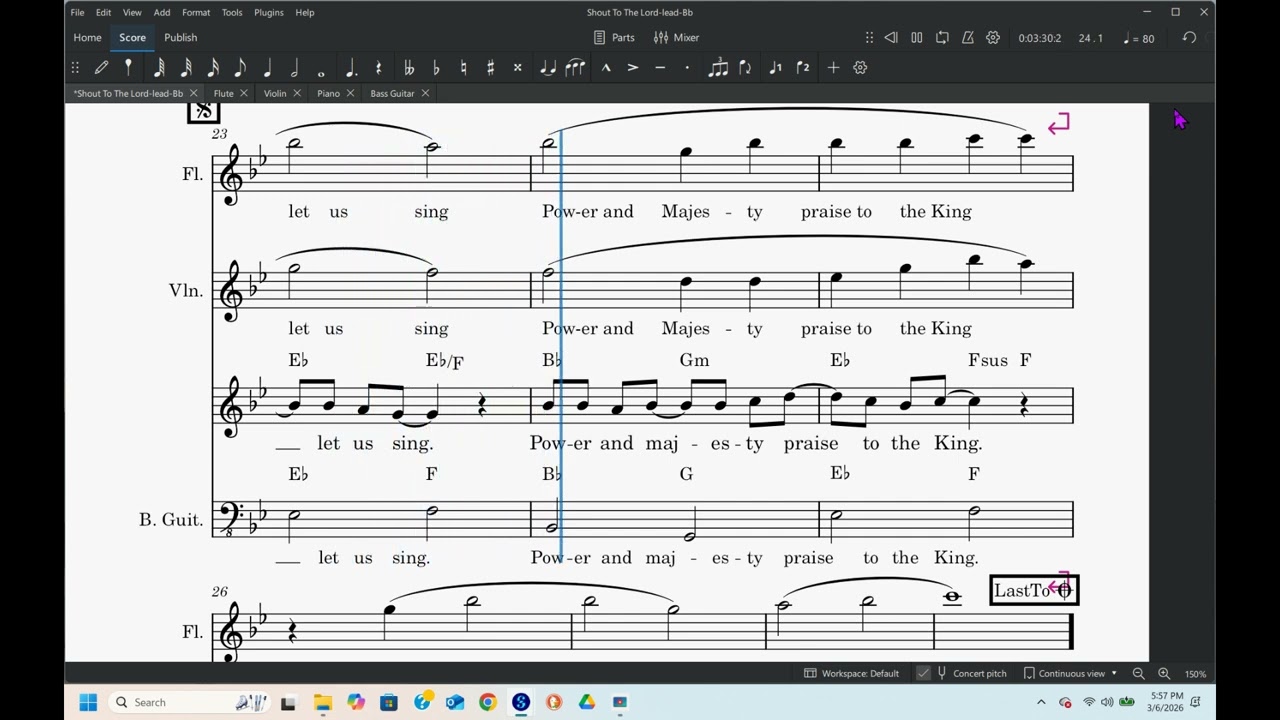Image resolution: width=1280 pixels, height=720 pixels.
Task: Rewind playback to the start
Action: [891, 37]
